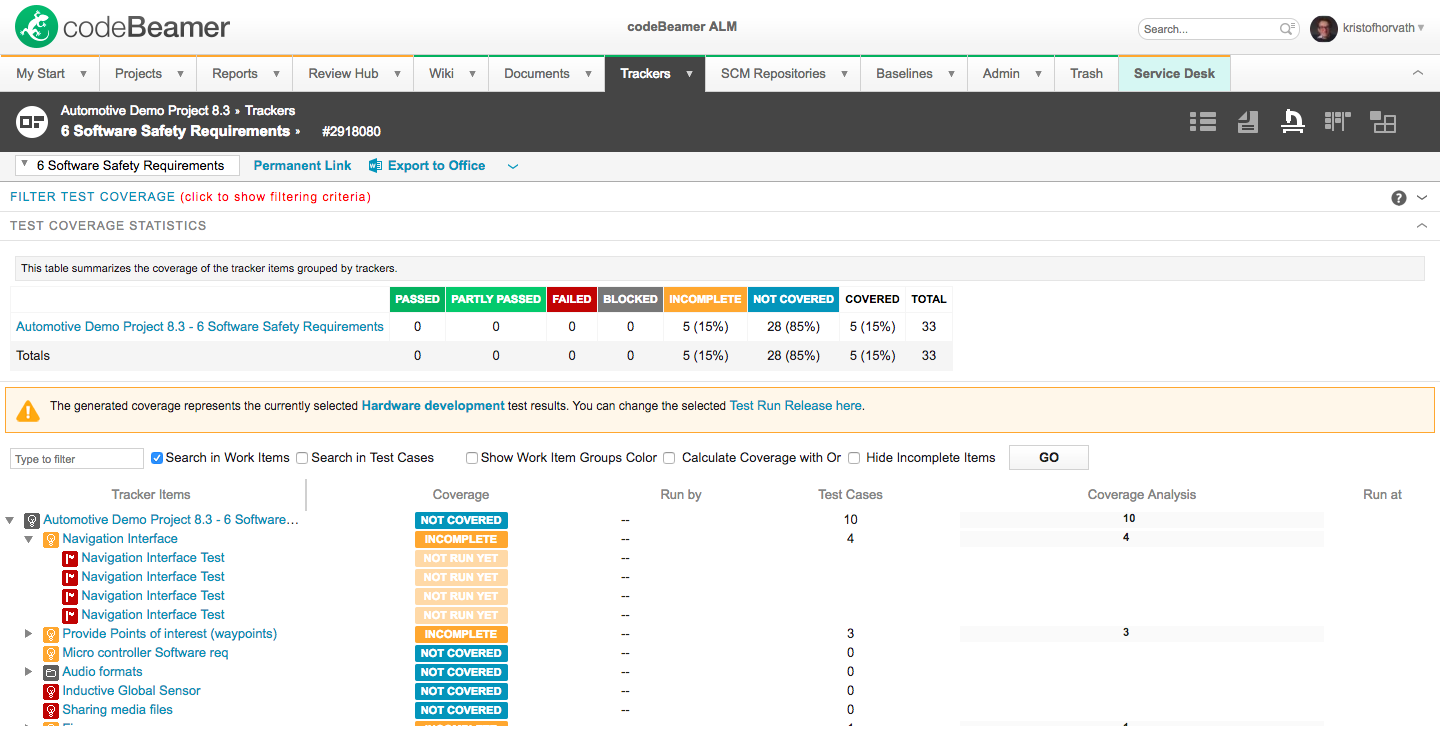Screen dimensions: 1440x730
Task: Focus the Type to filter field
Action: (77, 459)
